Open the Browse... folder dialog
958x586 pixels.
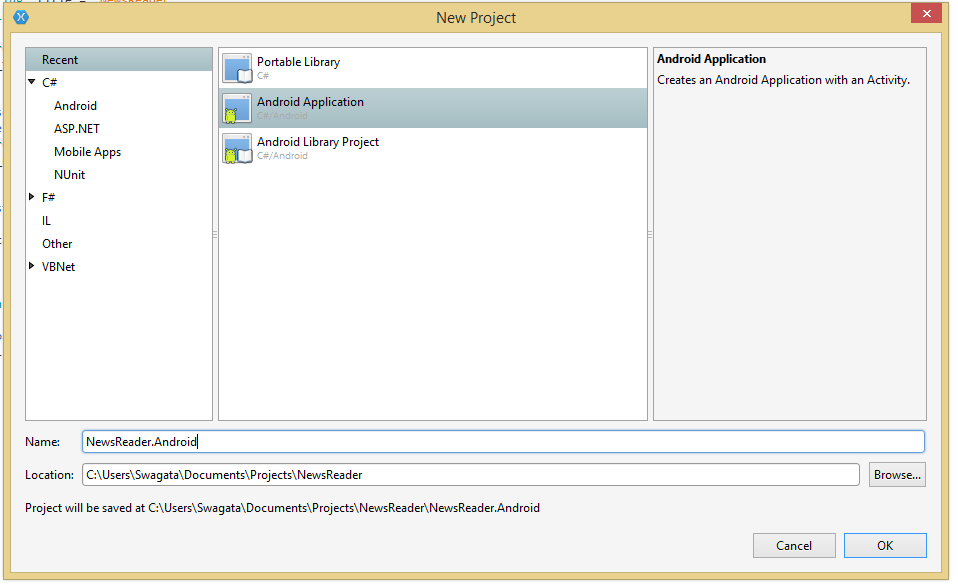click(x=897, y=475)
